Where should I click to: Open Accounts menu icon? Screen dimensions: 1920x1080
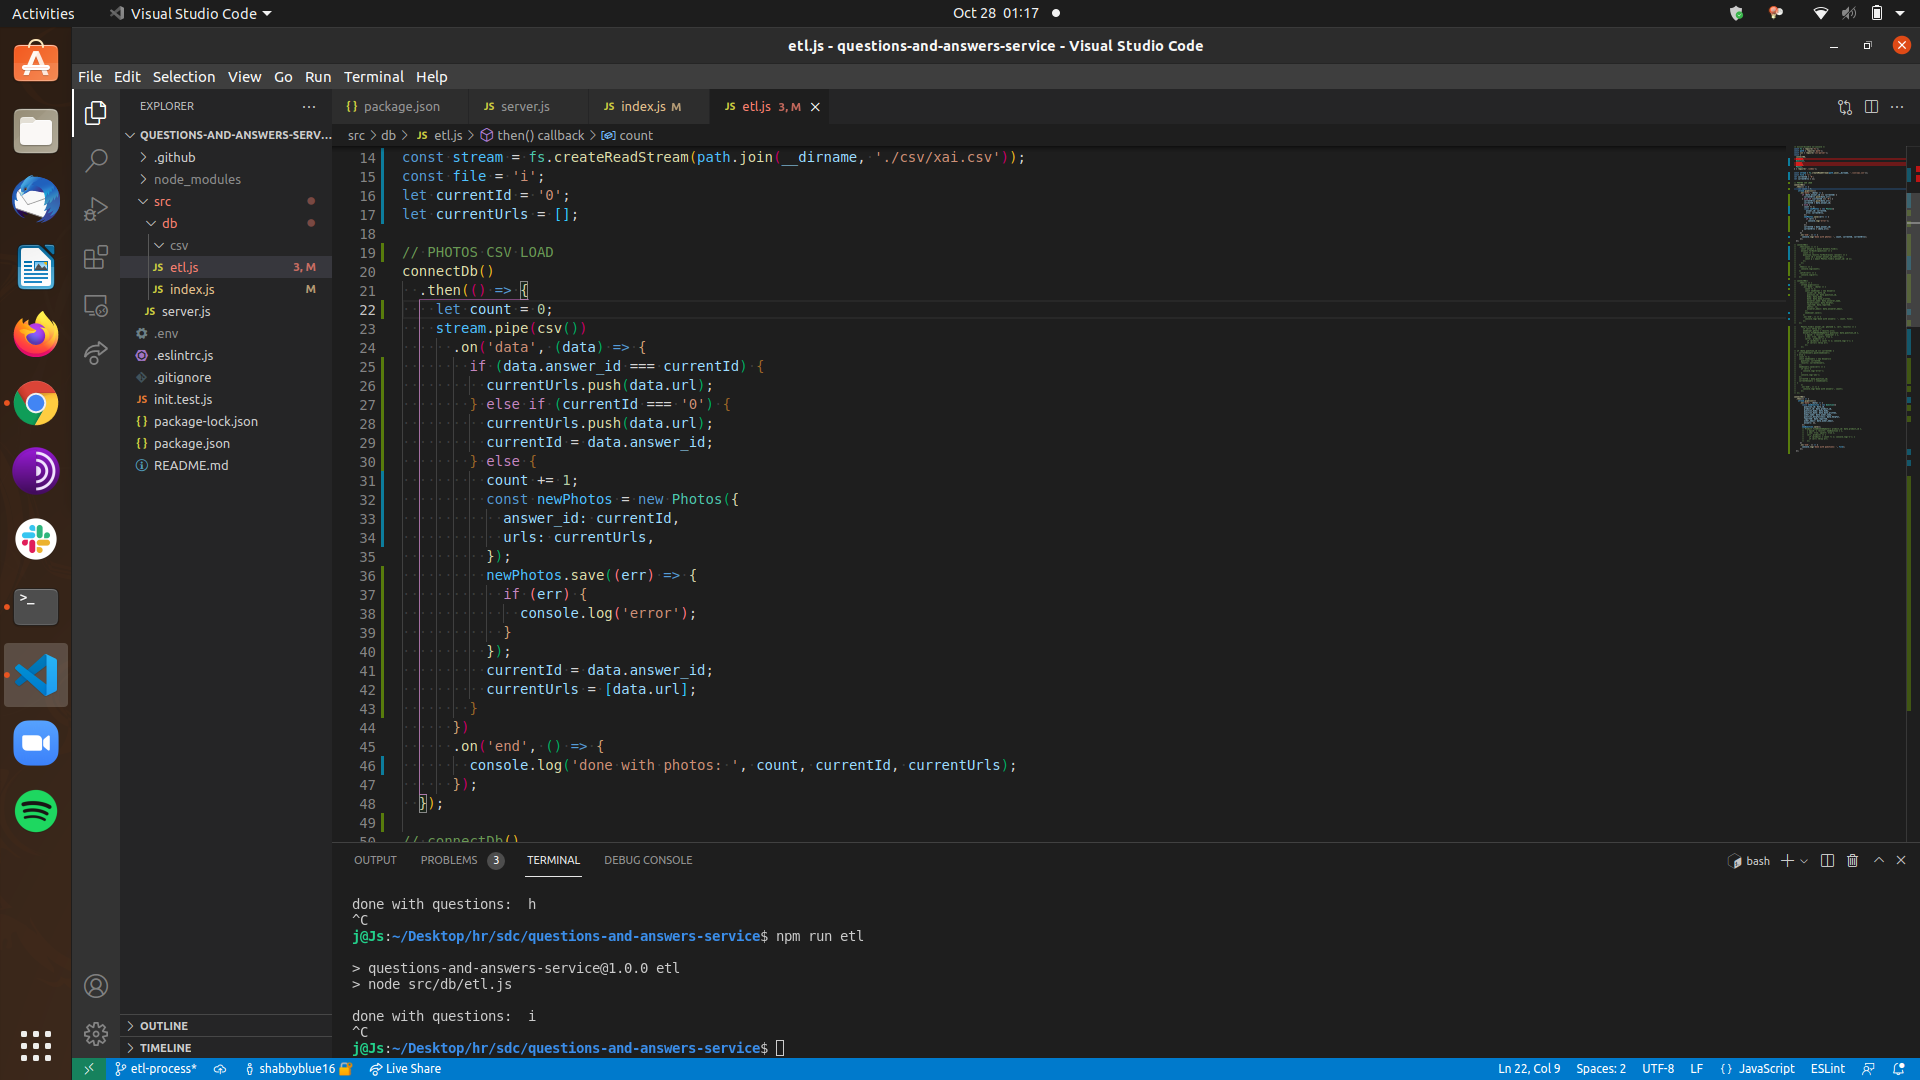[x=96, y=986]
